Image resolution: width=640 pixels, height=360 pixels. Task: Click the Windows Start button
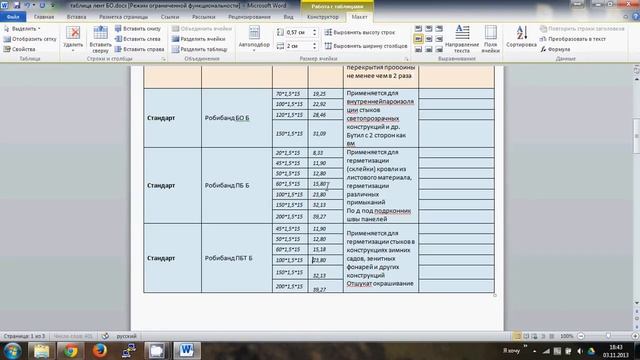tap(12, 351)
